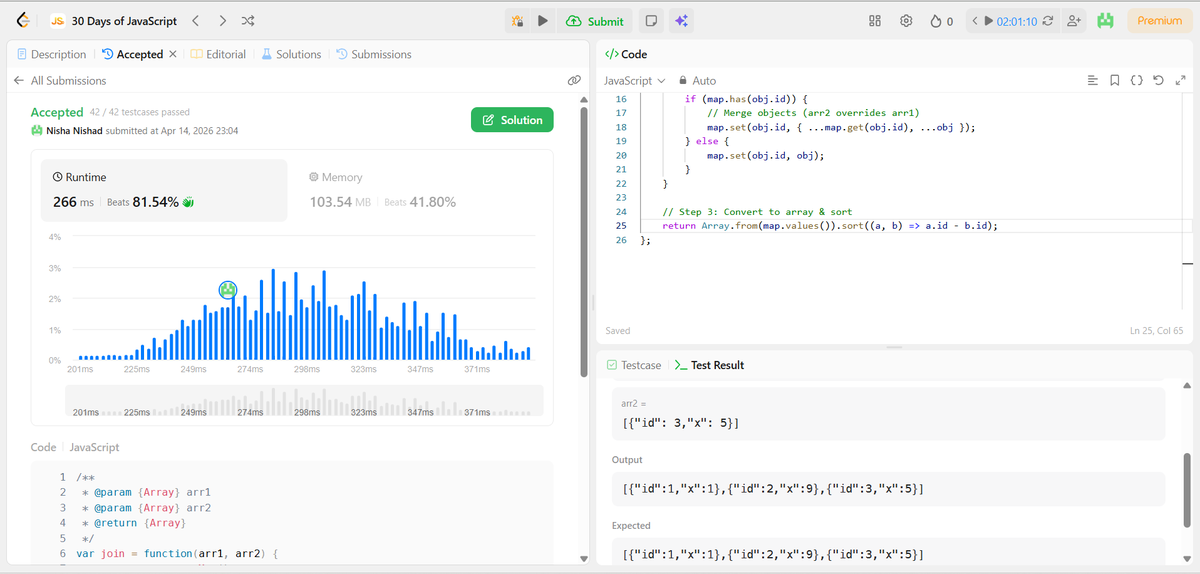This screenshot has width=1200, height=574.
Task: Click the runtime analyze complexity icon
Action: [x=188, y=202]
